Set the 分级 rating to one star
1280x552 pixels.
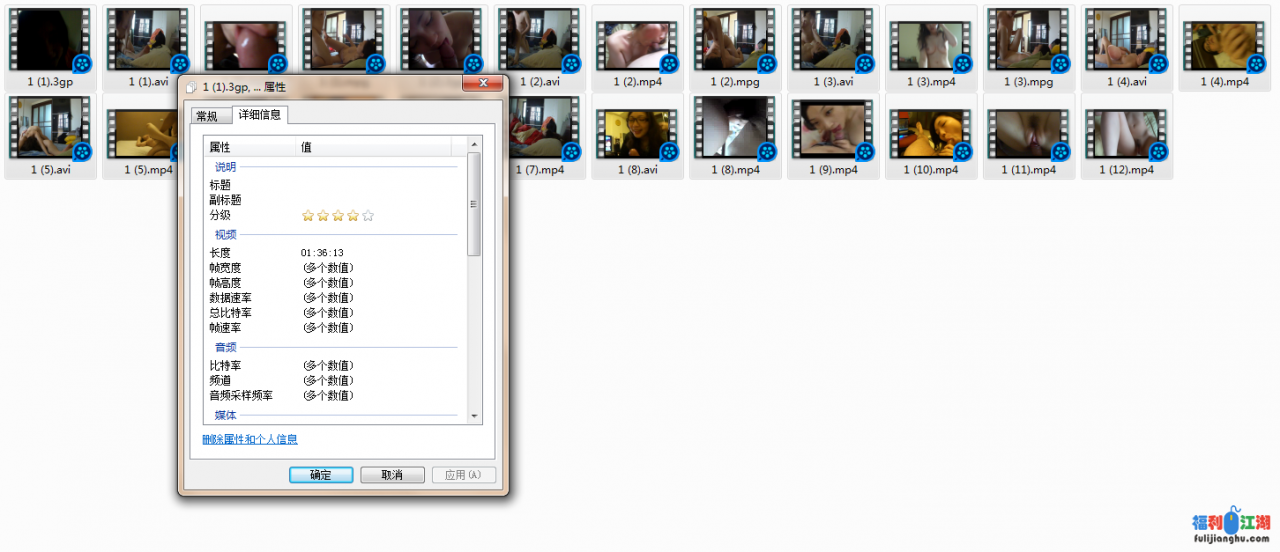[x=308, y=215]
